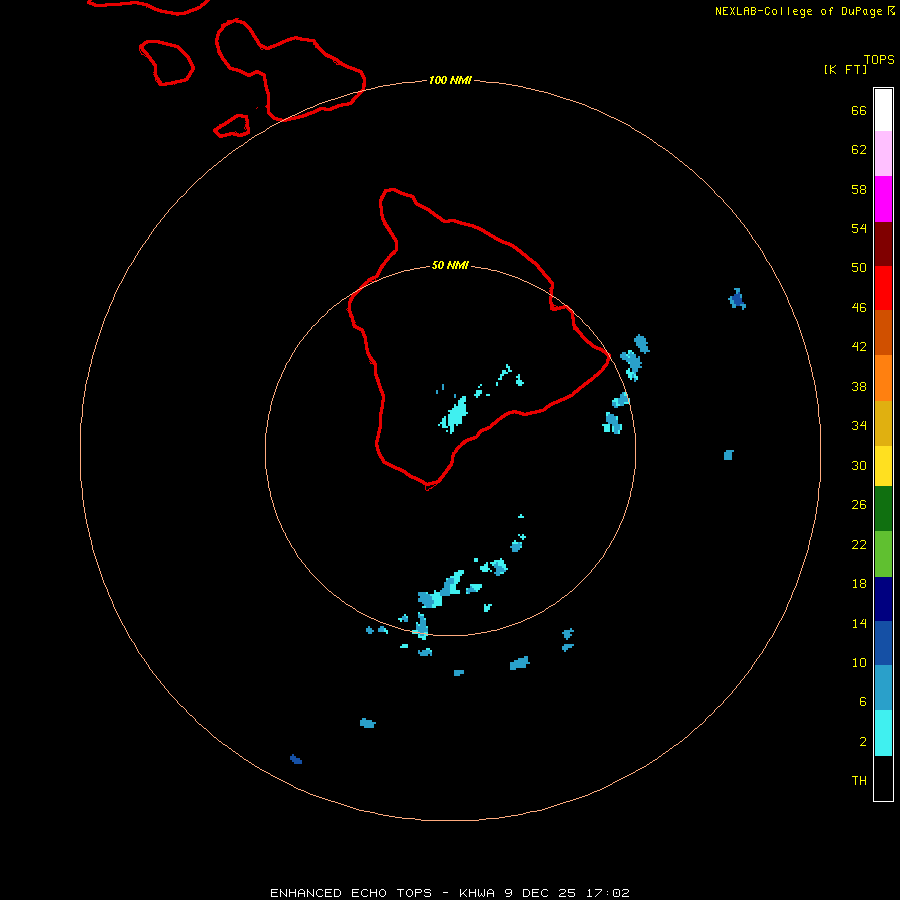This screenshot has width=900, height=900.
Task: Click the light green 22 legend band
Action: pos(883,554)
